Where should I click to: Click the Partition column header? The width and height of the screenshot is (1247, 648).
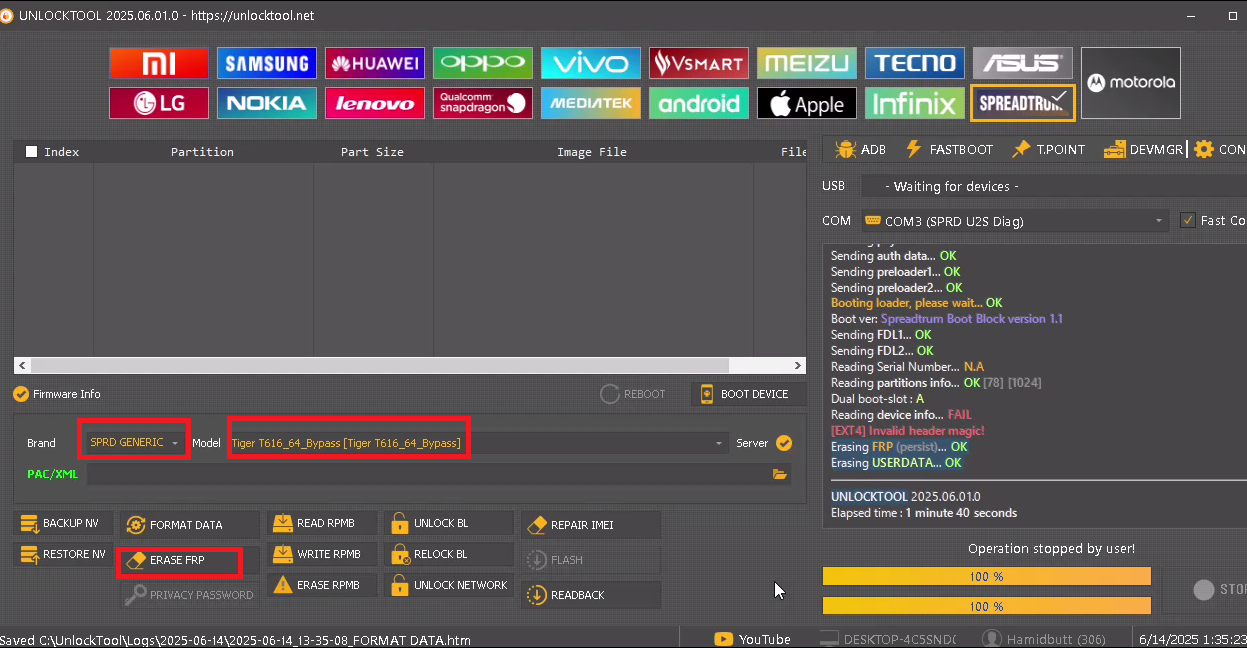click(202, 152)
